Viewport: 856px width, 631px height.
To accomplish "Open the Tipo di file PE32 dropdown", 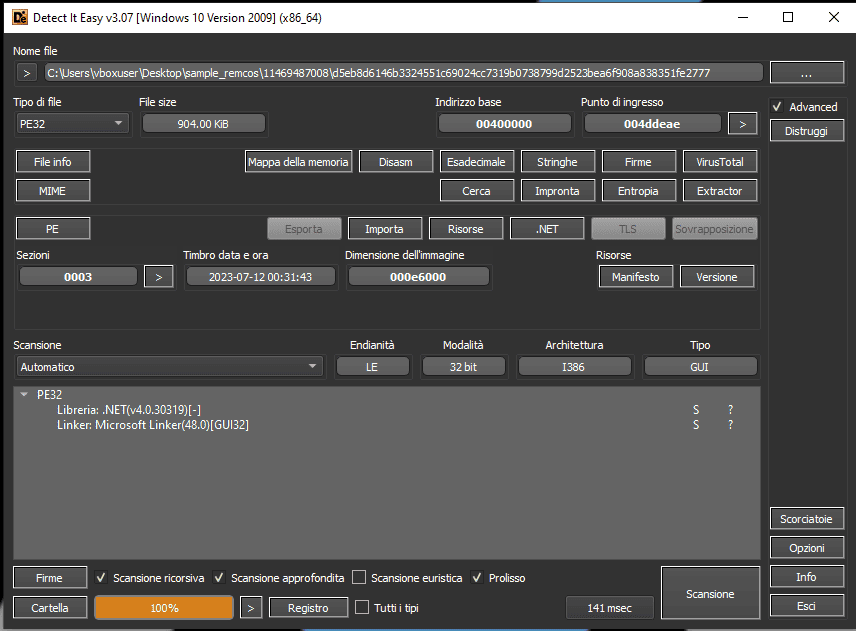I will (x=72, y=124).
